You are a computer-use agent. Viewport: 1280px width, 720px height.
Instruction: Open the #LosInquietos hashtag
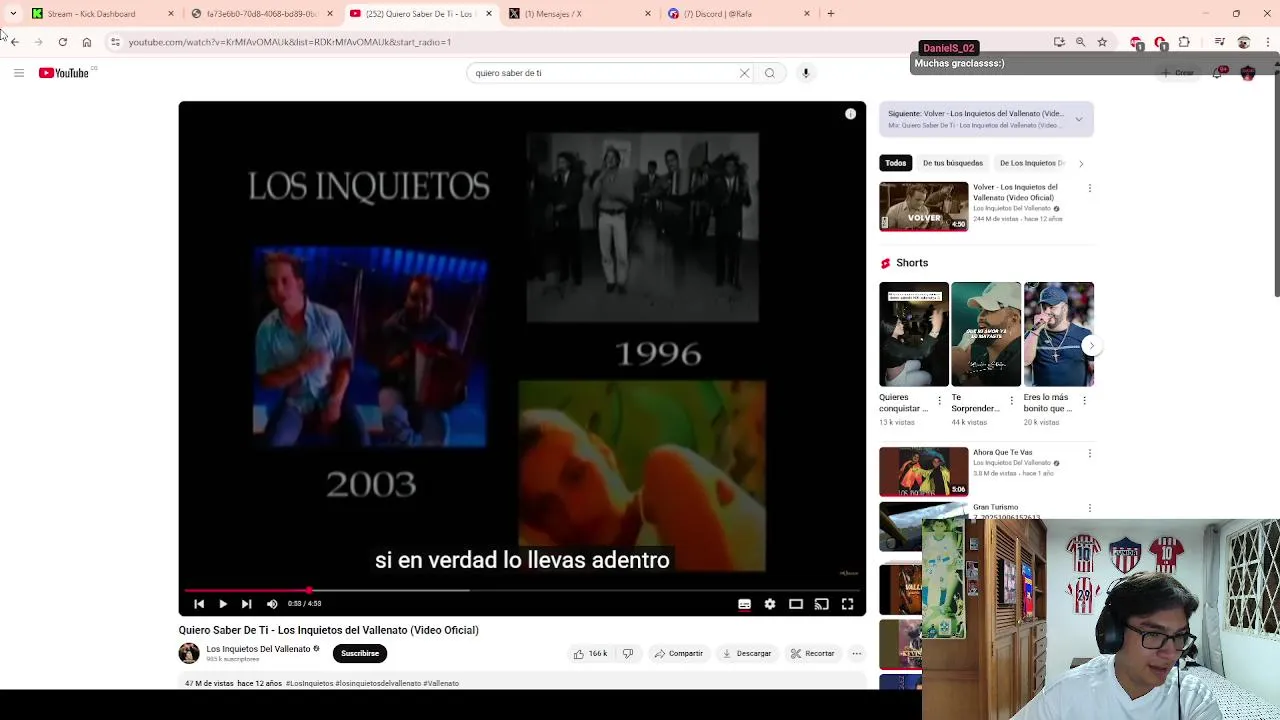click(x=309, y=684)
